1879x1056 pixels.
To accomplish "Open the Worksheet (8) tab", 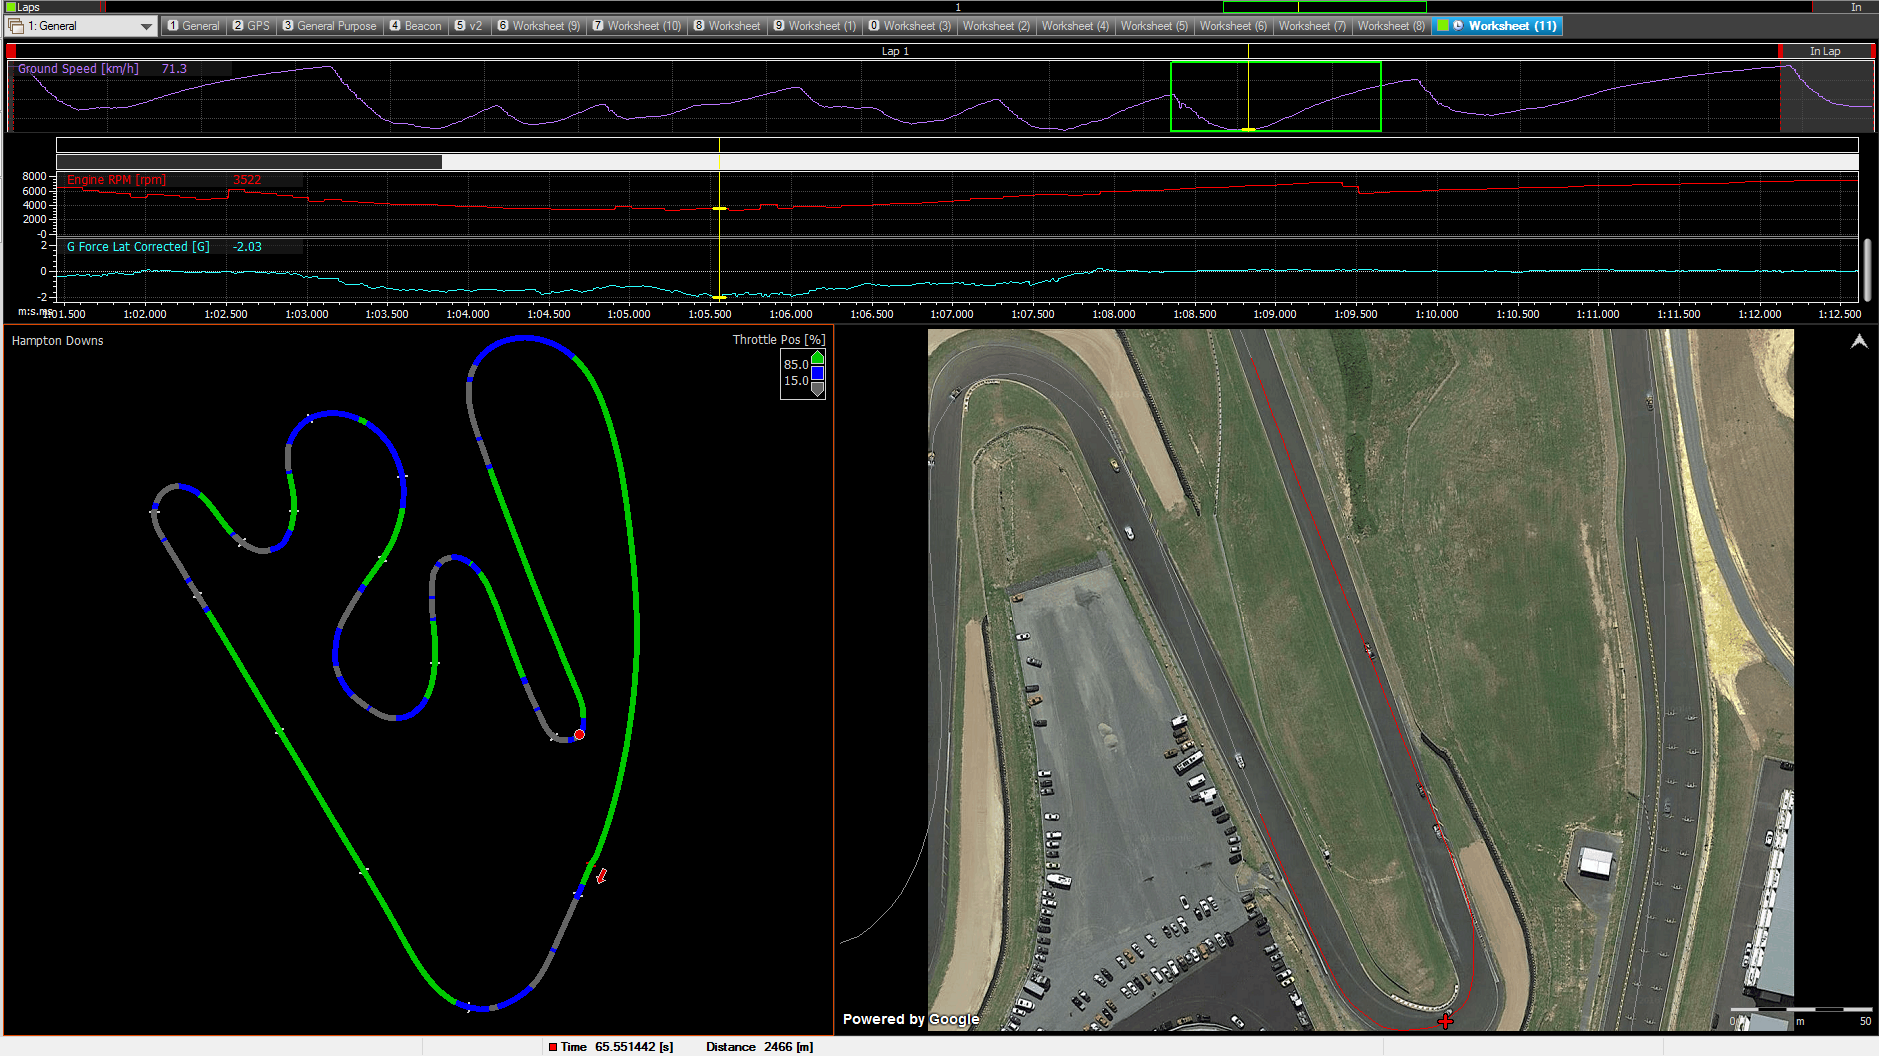I will (x=1391, y=26).
